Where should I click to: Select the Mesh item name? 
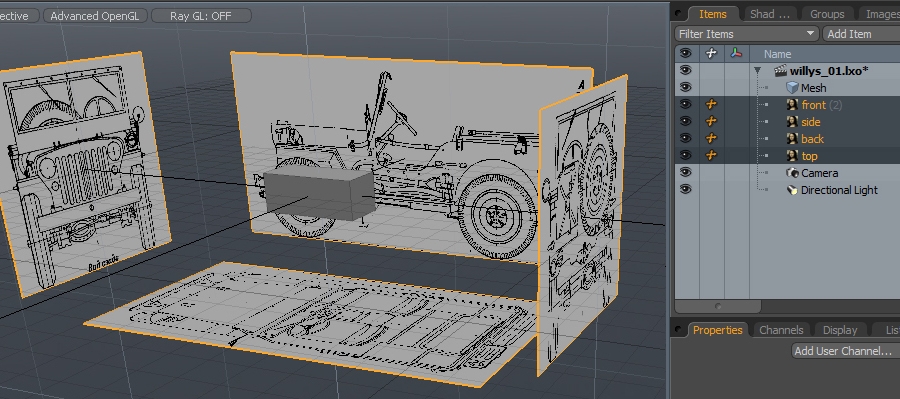[813, 88]
